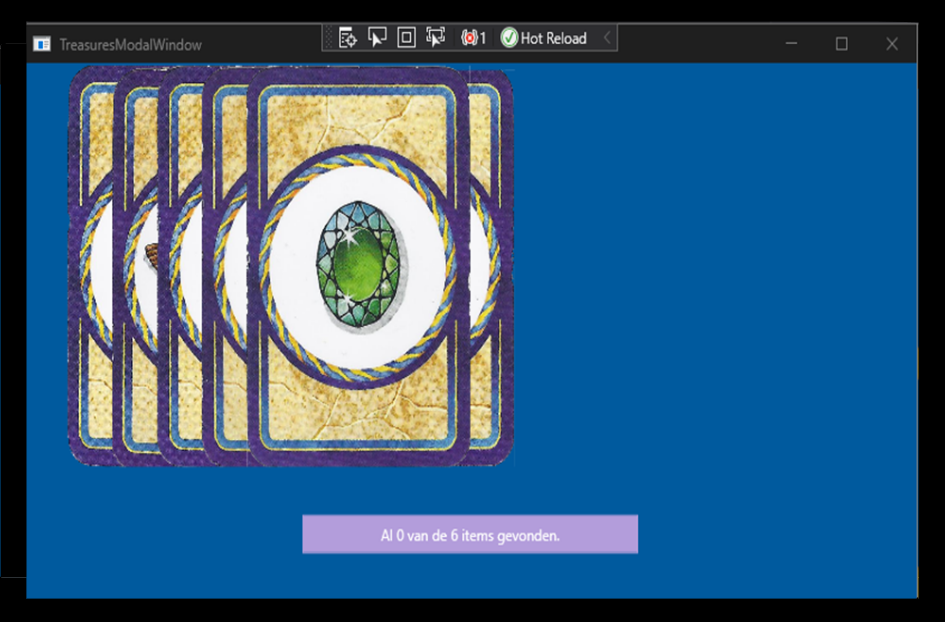Select the card peeking out behind the gem card's right side
The width and height of the screenshot is (945, 622).
pos(491,266)
